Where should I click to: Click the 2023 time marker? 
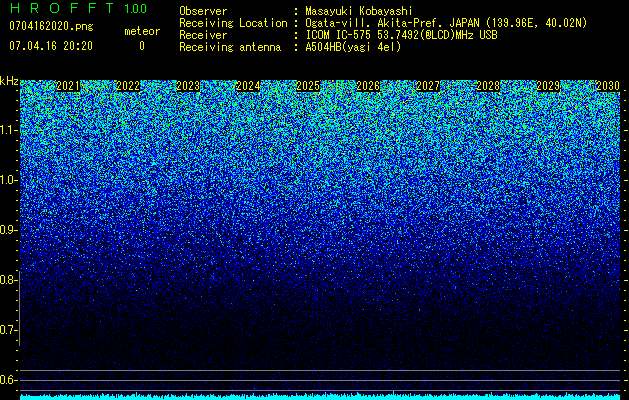click(188, 86)
